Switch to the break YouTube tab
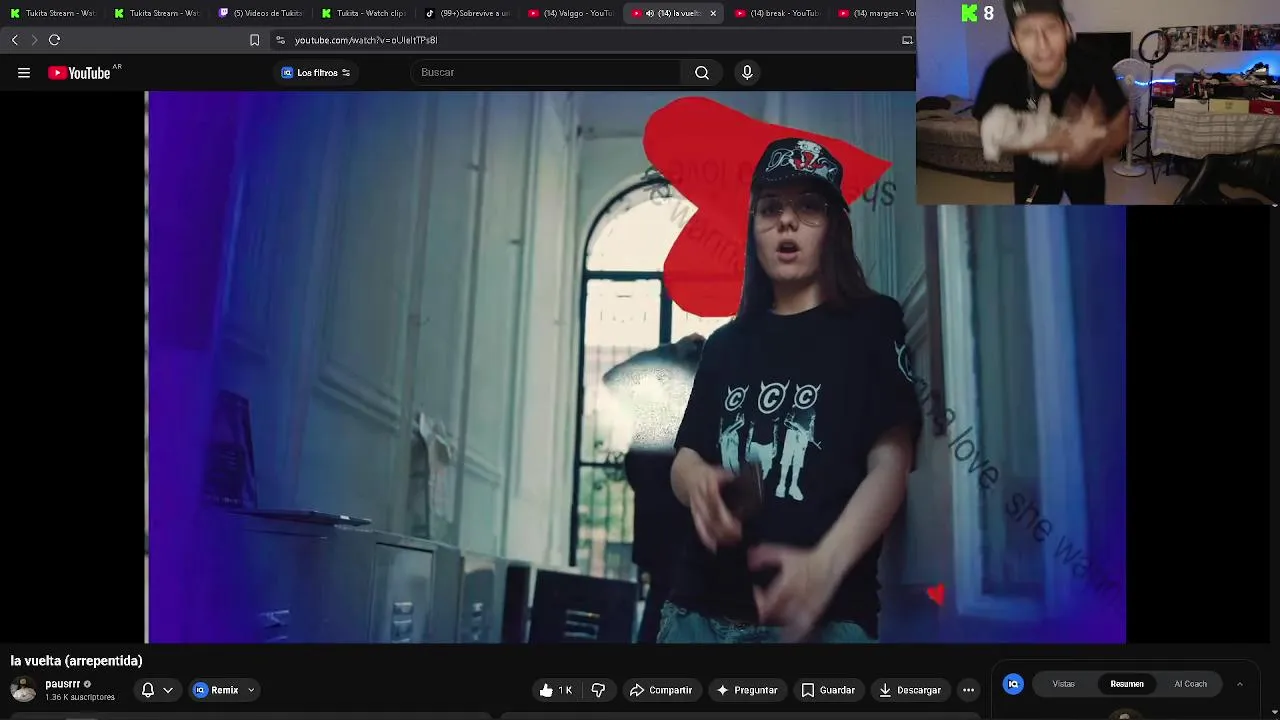1280x720 pixels. coord(778,13)
